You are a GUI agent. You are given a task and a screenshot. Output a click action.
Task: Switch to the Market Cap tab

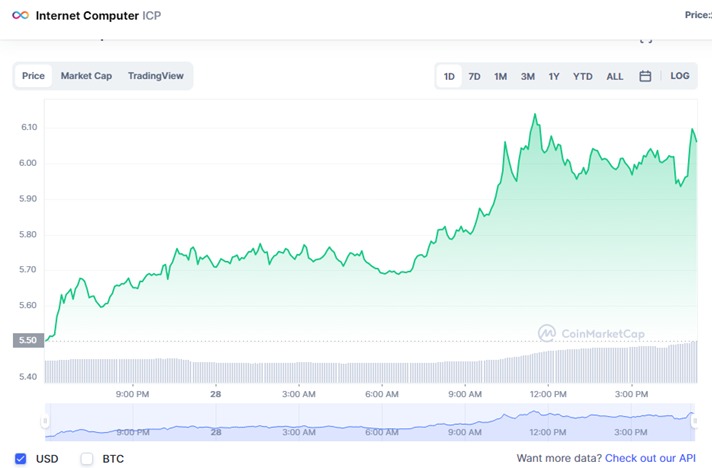point(86,76)
